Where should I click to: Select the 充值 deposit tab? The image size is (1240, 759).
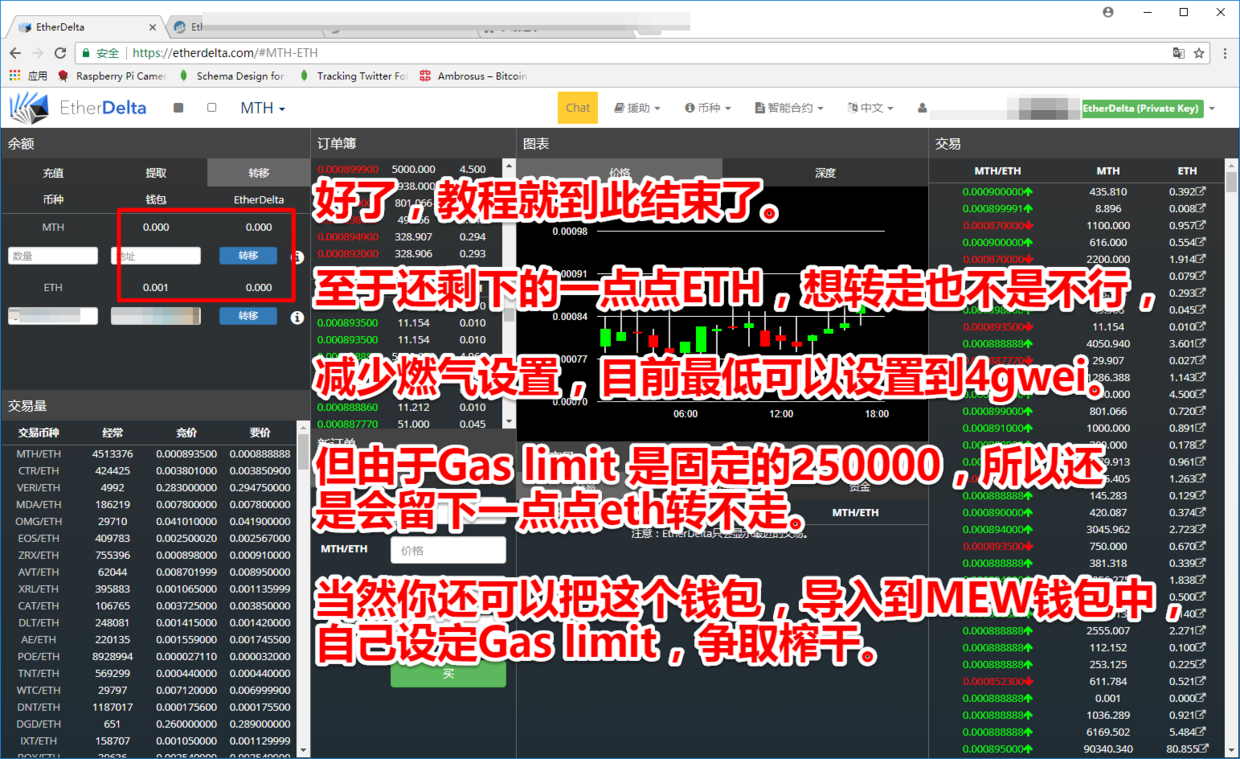pyautogui.click(x=52, y=173)
